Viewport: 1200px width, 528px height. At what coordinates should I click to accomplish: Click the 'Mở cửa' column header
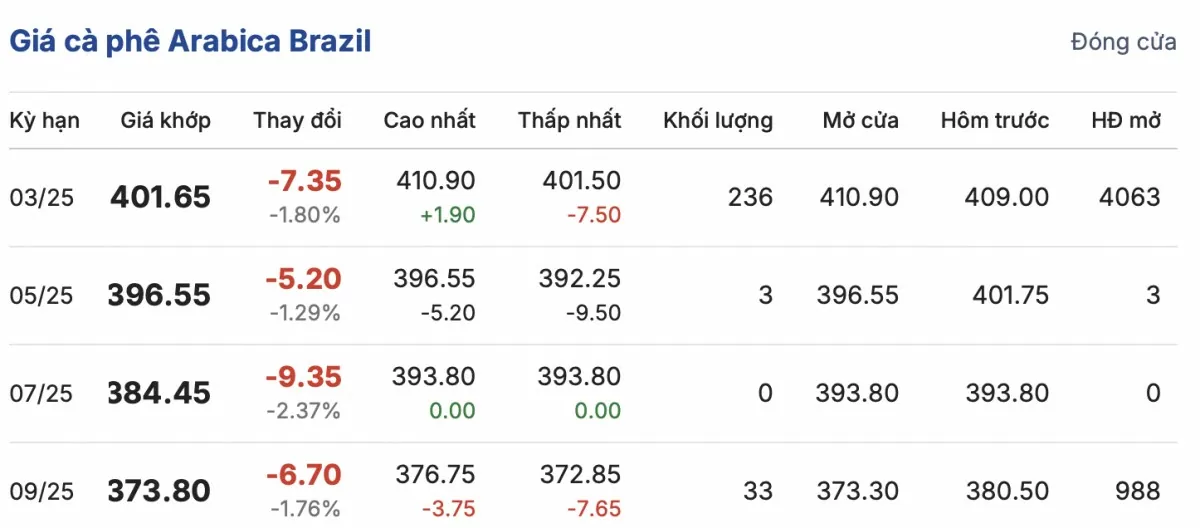861,121
